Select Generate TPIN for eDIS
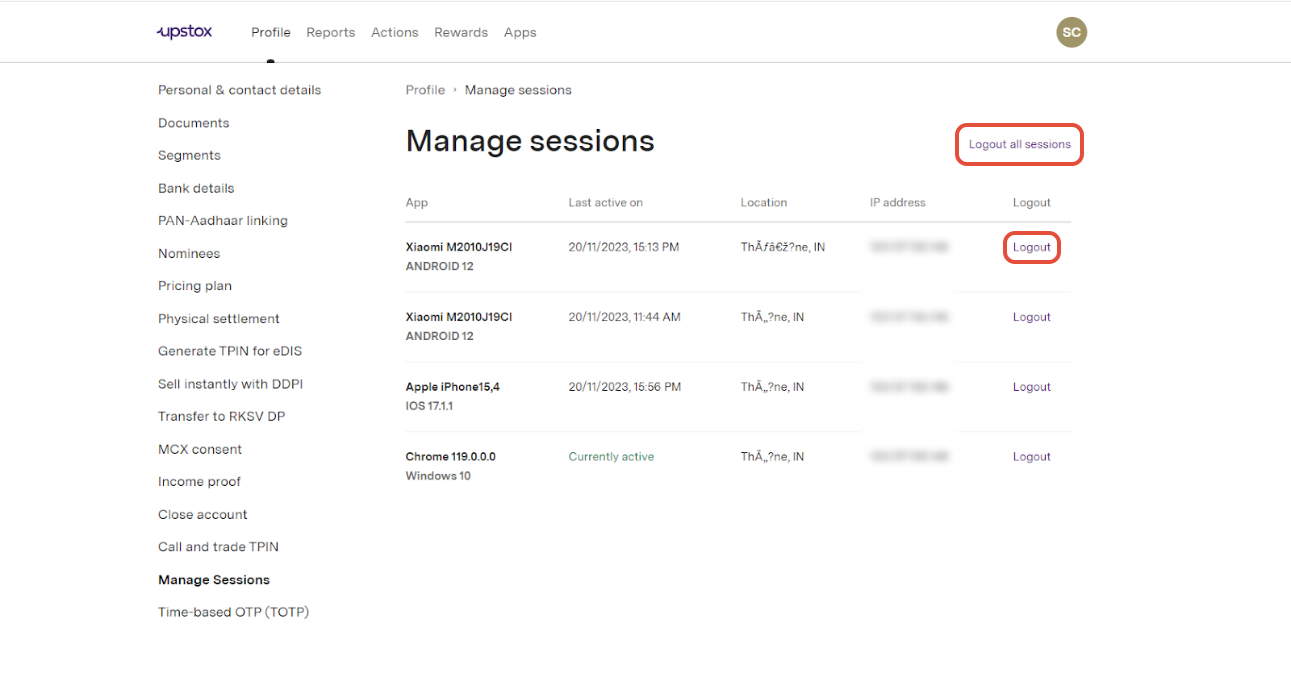The height and width of the screenshot is (681, 1291). click(230, 351)
